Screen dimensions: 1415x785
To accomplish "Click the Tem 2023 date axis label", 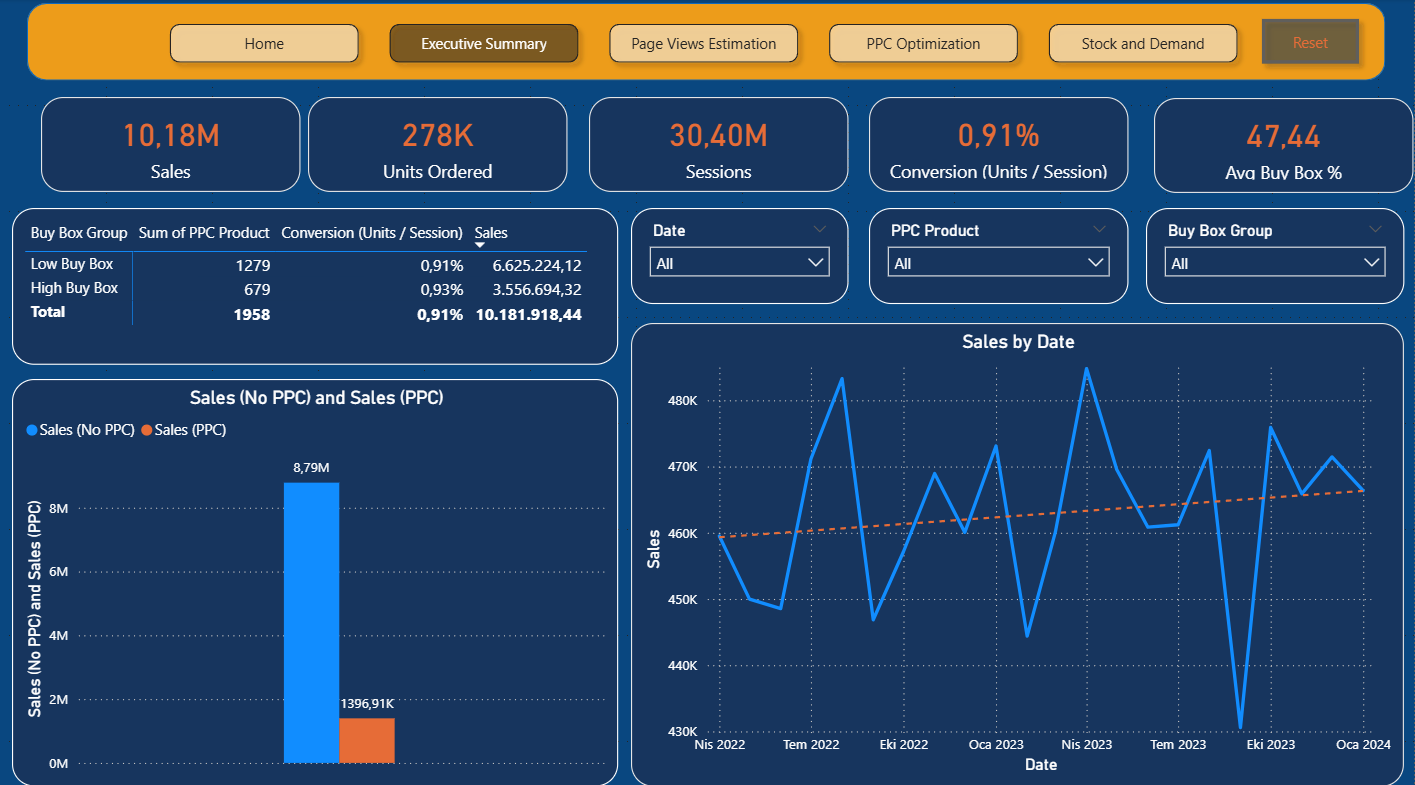I will 1178,745.
